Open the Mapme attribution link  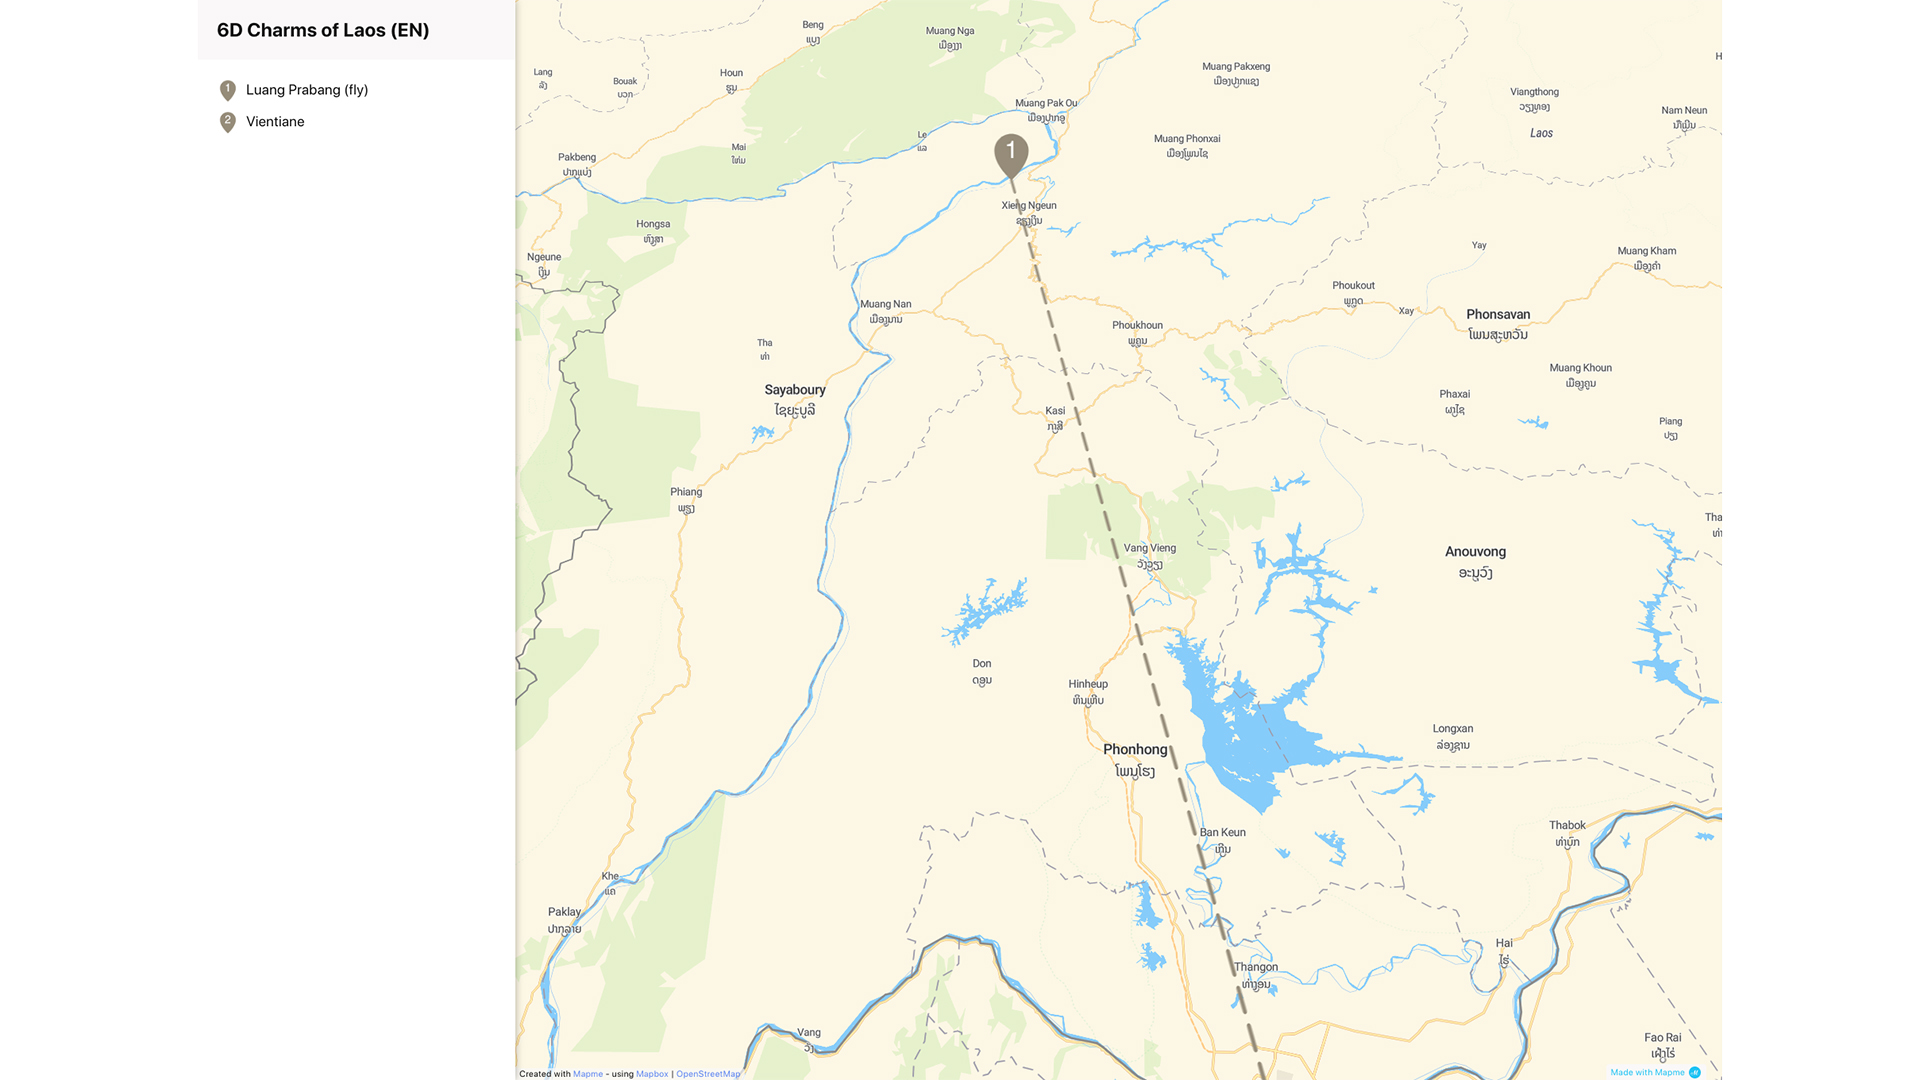(588, 1074)
